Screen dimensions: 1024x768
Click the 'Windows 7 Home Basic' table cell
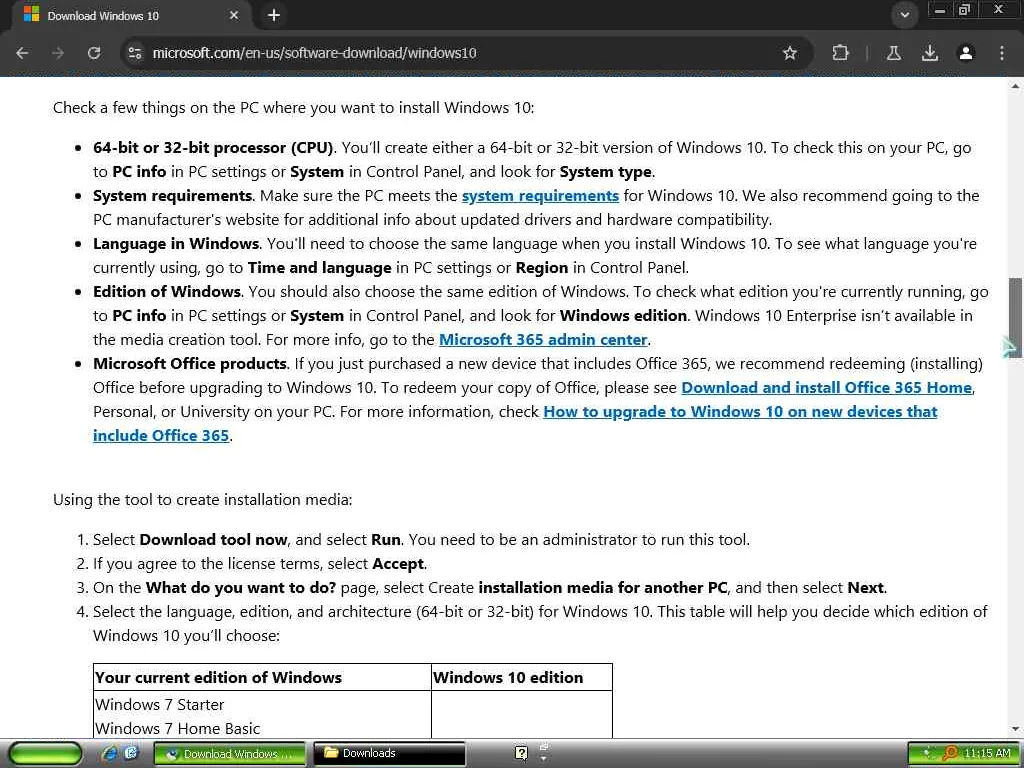tap(177, 729)
